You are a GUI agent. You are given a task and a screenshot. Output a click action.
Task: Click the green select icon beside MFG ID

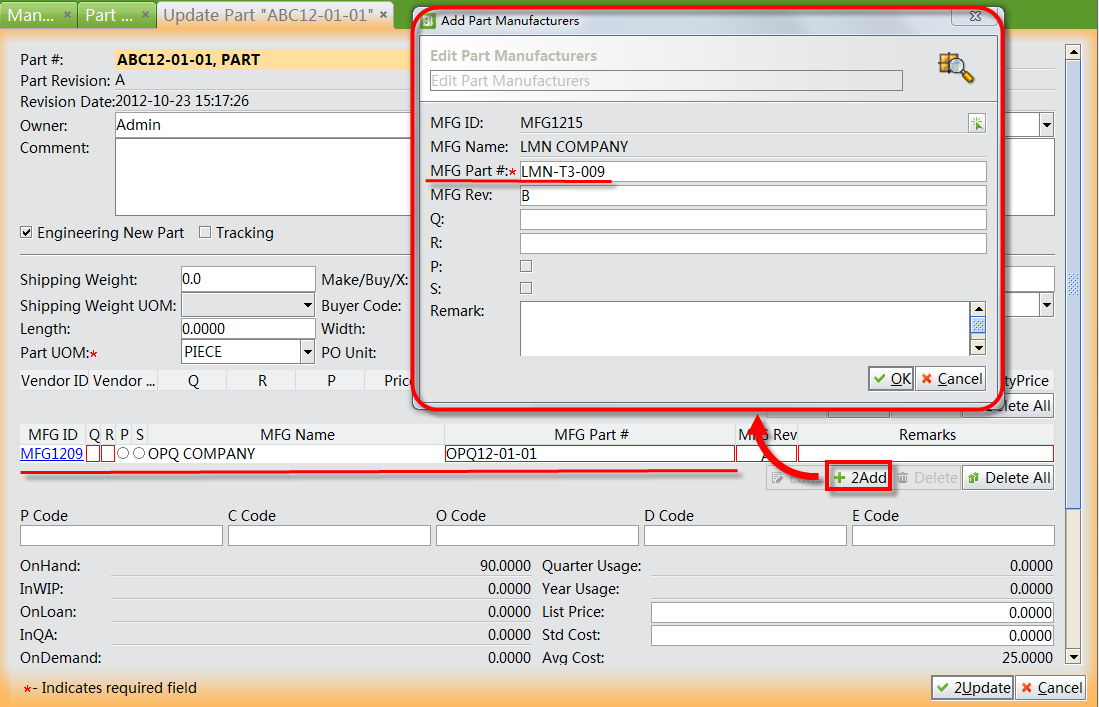(977, 123)
